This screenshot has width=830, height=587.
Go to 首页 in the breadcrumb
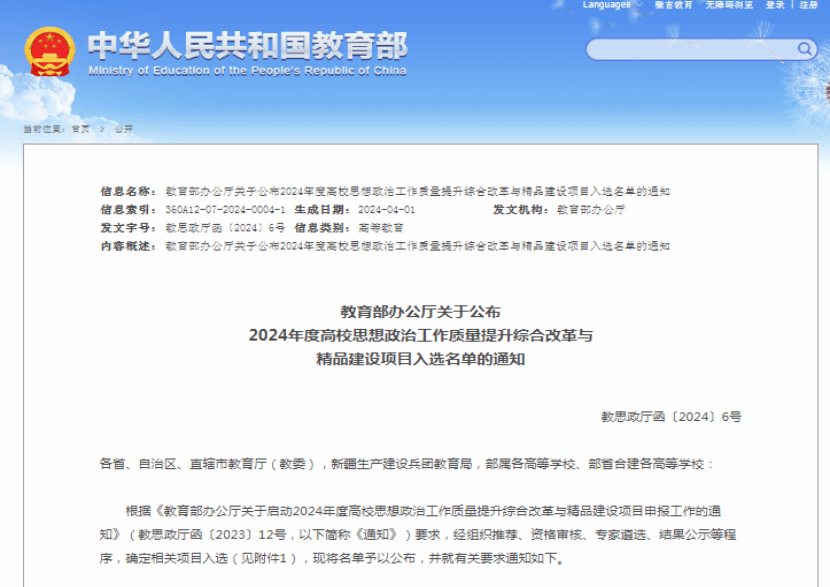(x=80, y=129)
